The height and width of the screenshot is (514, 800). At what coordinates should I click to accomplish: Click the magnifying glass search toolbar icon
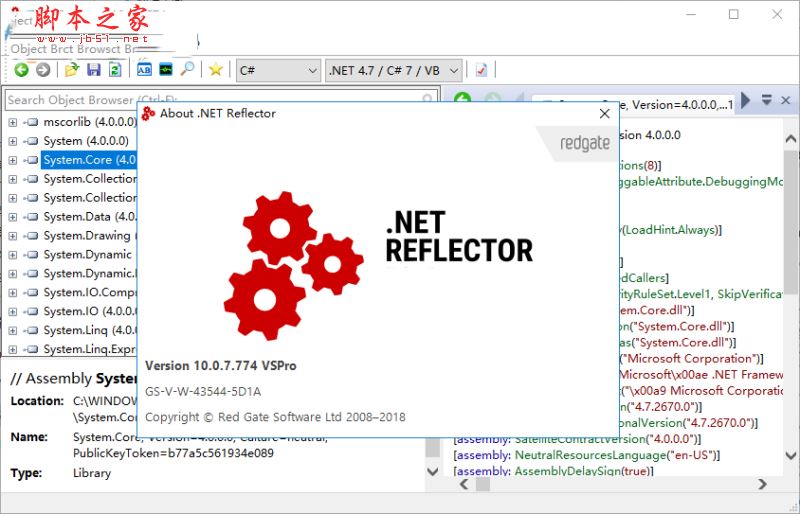187,69
